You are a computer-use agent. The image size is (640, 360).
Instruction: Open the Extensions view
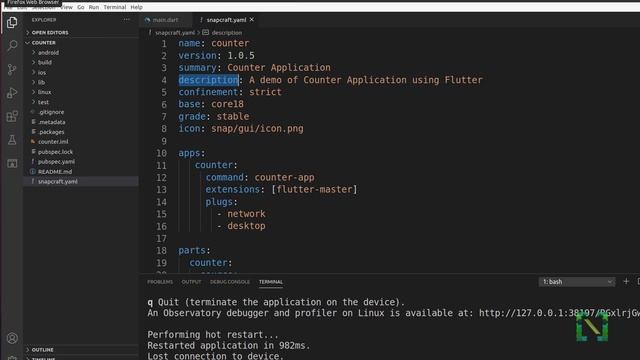pyautogui.click(x=12, y=116)
